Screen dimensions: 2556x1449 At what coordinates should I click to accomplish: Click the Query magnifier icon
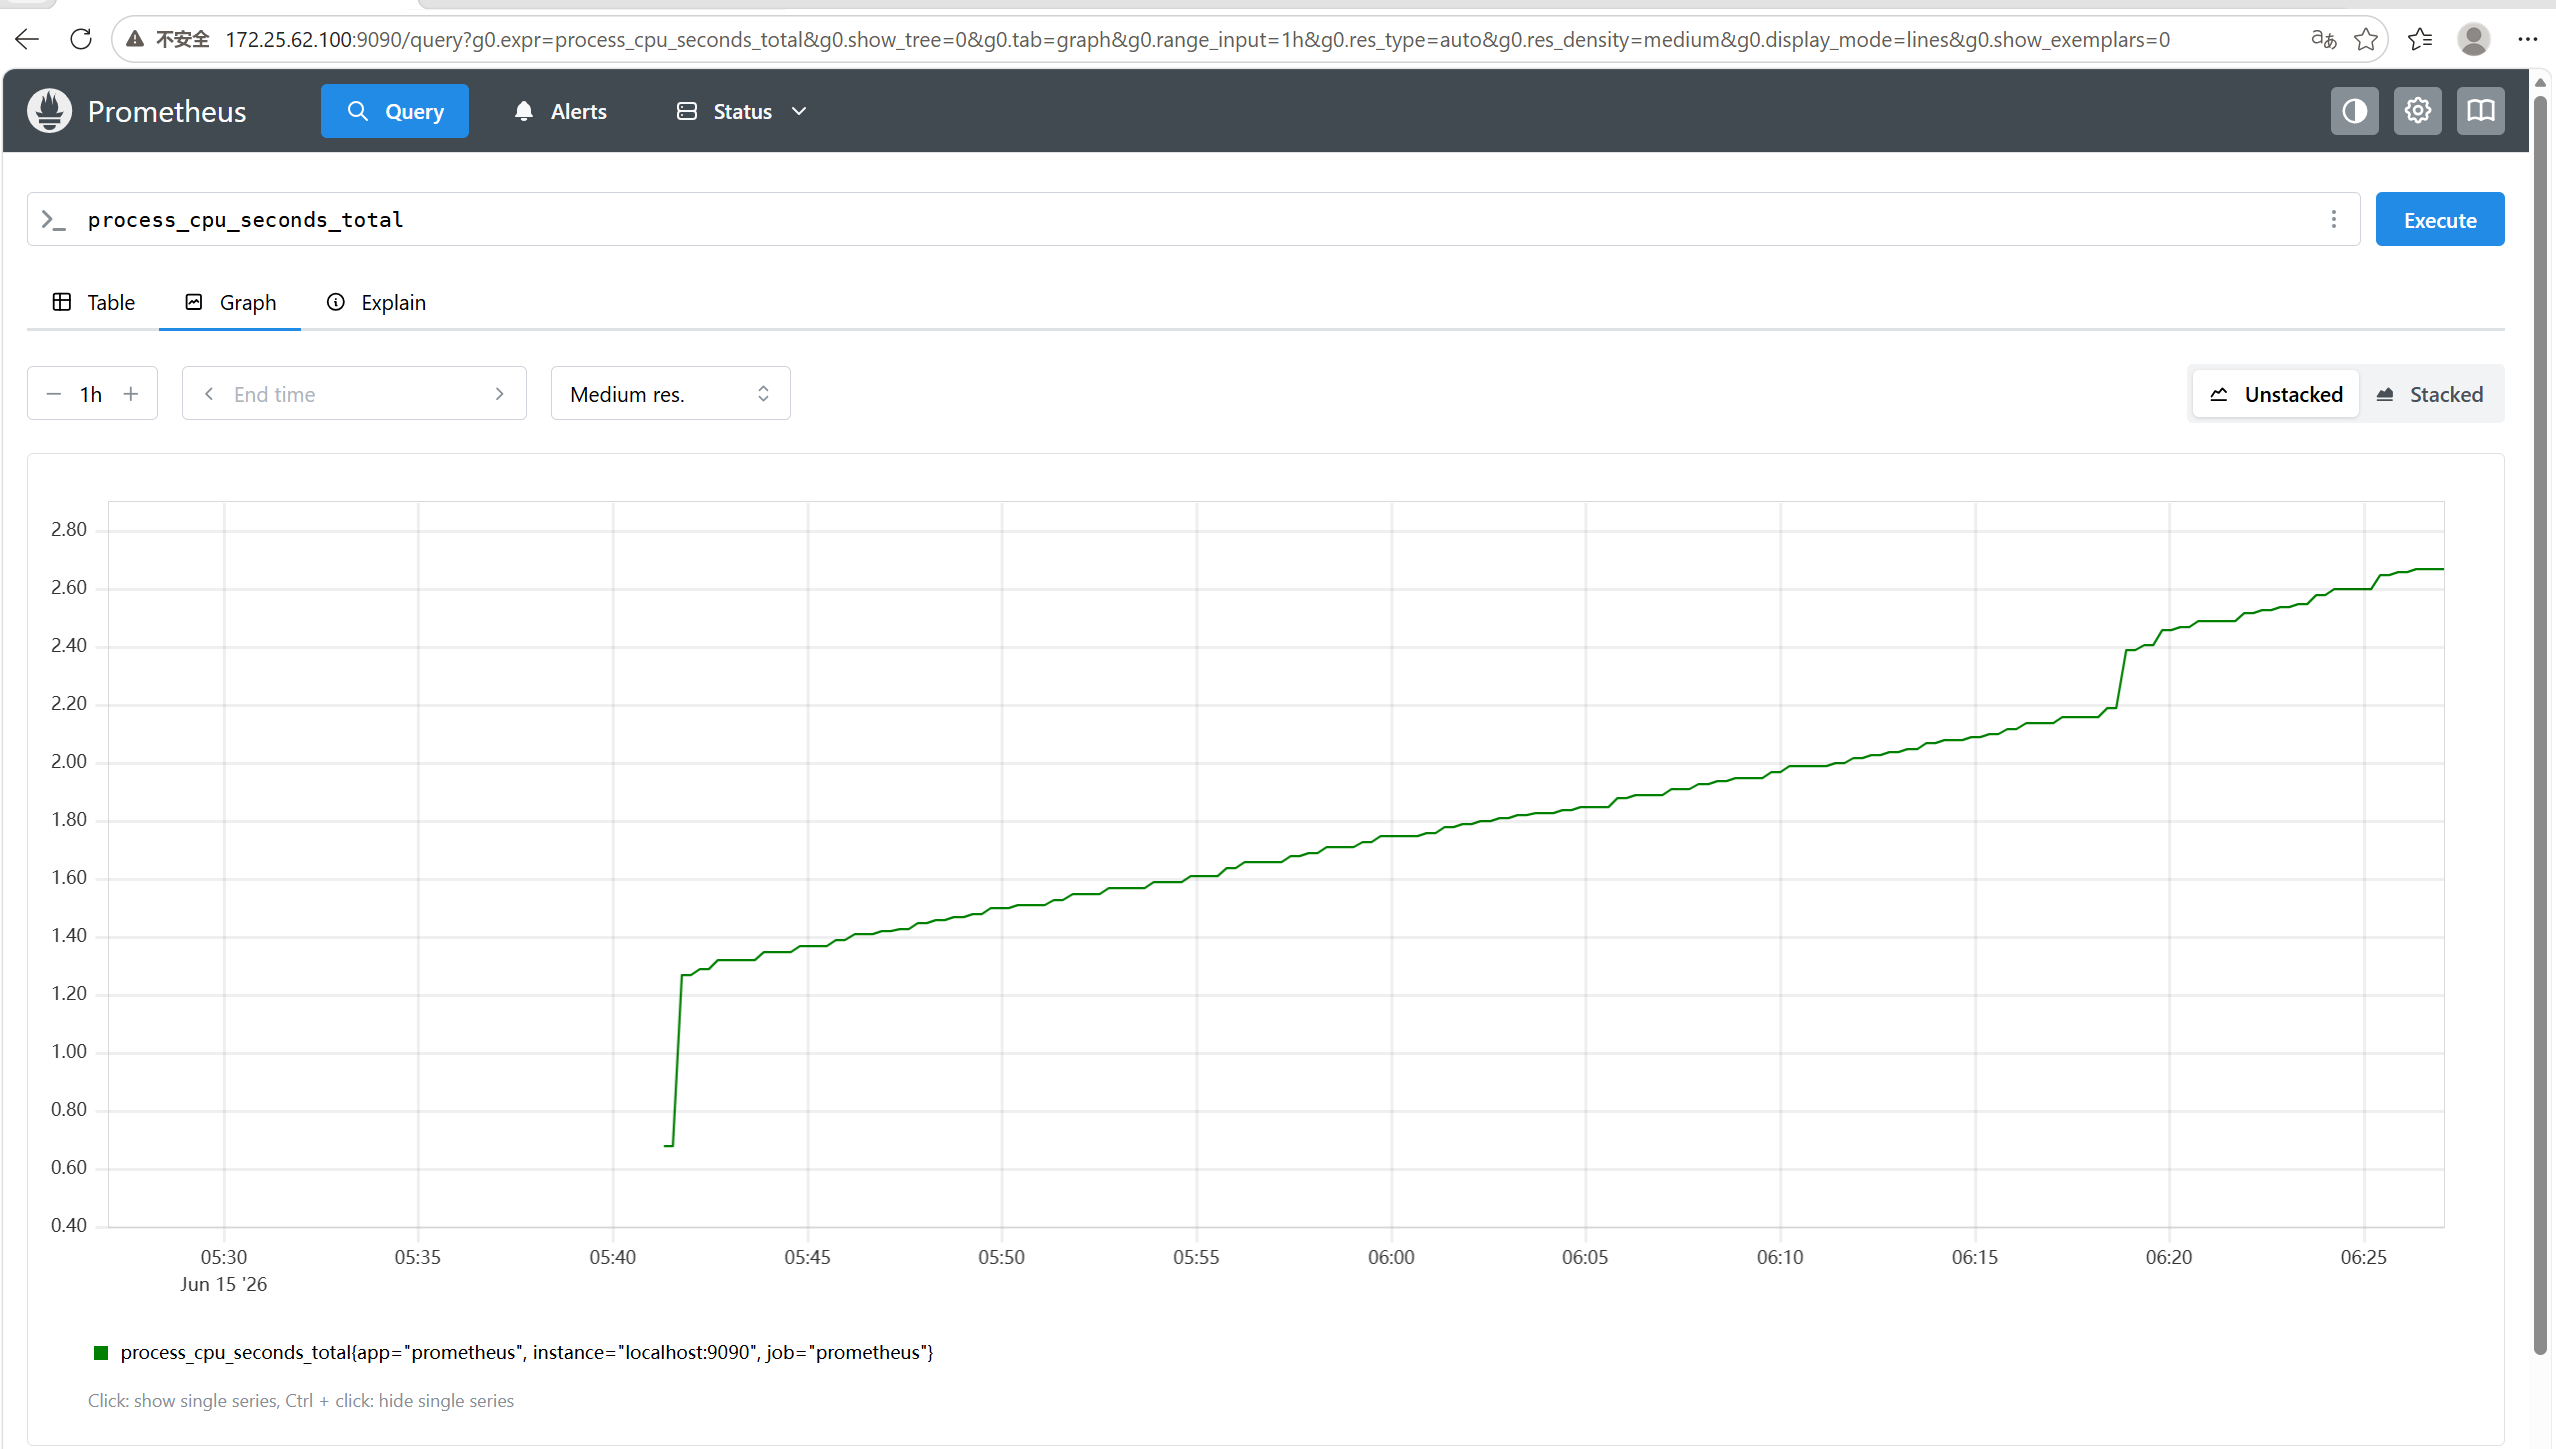coord(358,111)
